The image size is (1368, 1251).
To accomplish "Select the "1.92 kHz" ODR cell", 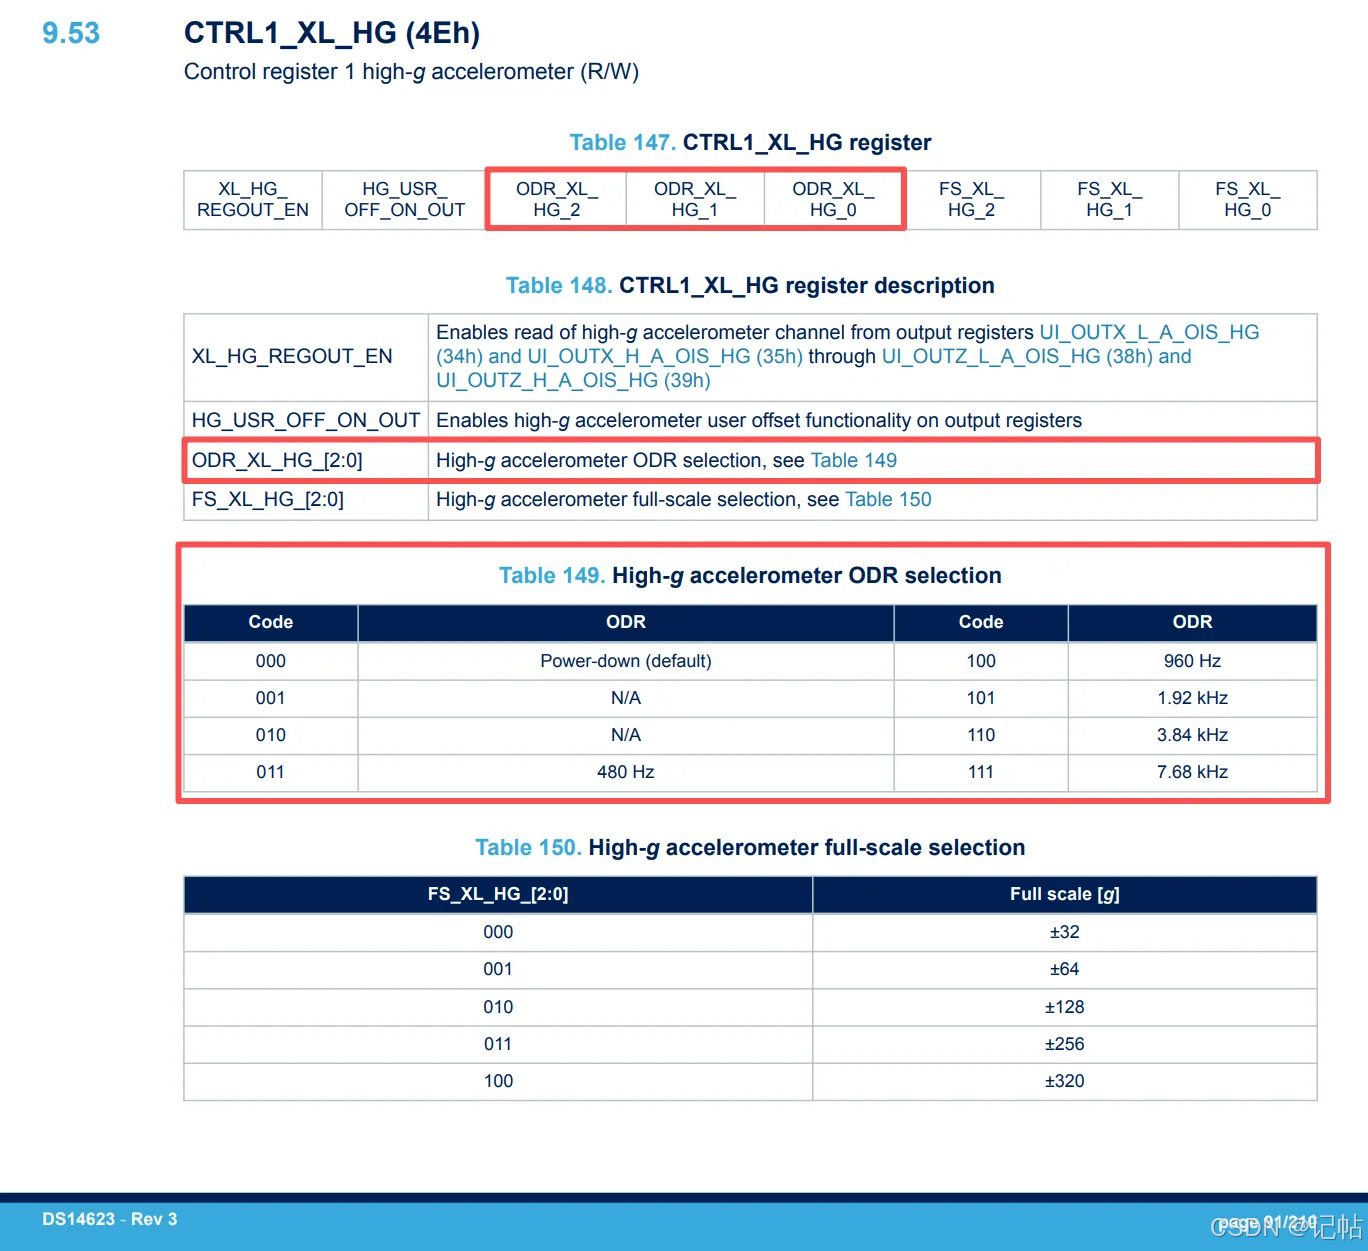I will [1192, 698].
